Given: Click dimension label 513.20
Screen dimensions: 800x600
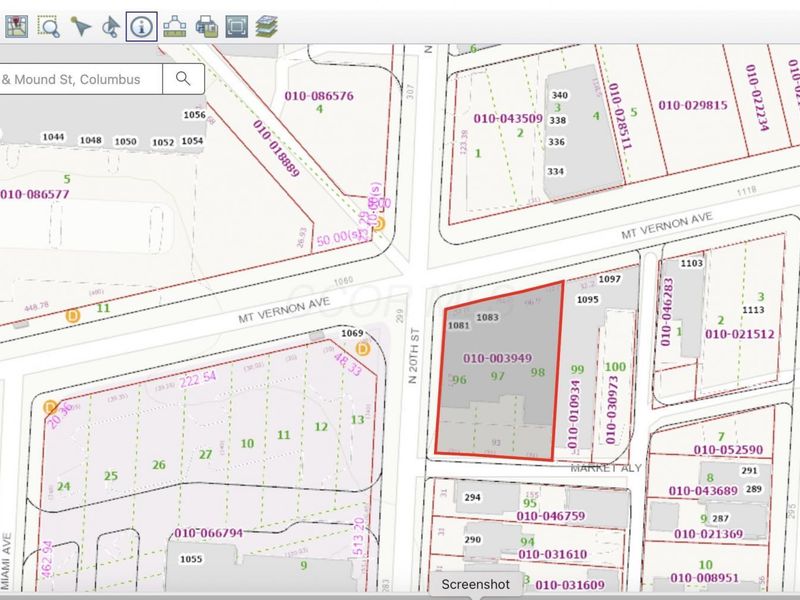Looking at the screenshot, I should click(359, 536).
